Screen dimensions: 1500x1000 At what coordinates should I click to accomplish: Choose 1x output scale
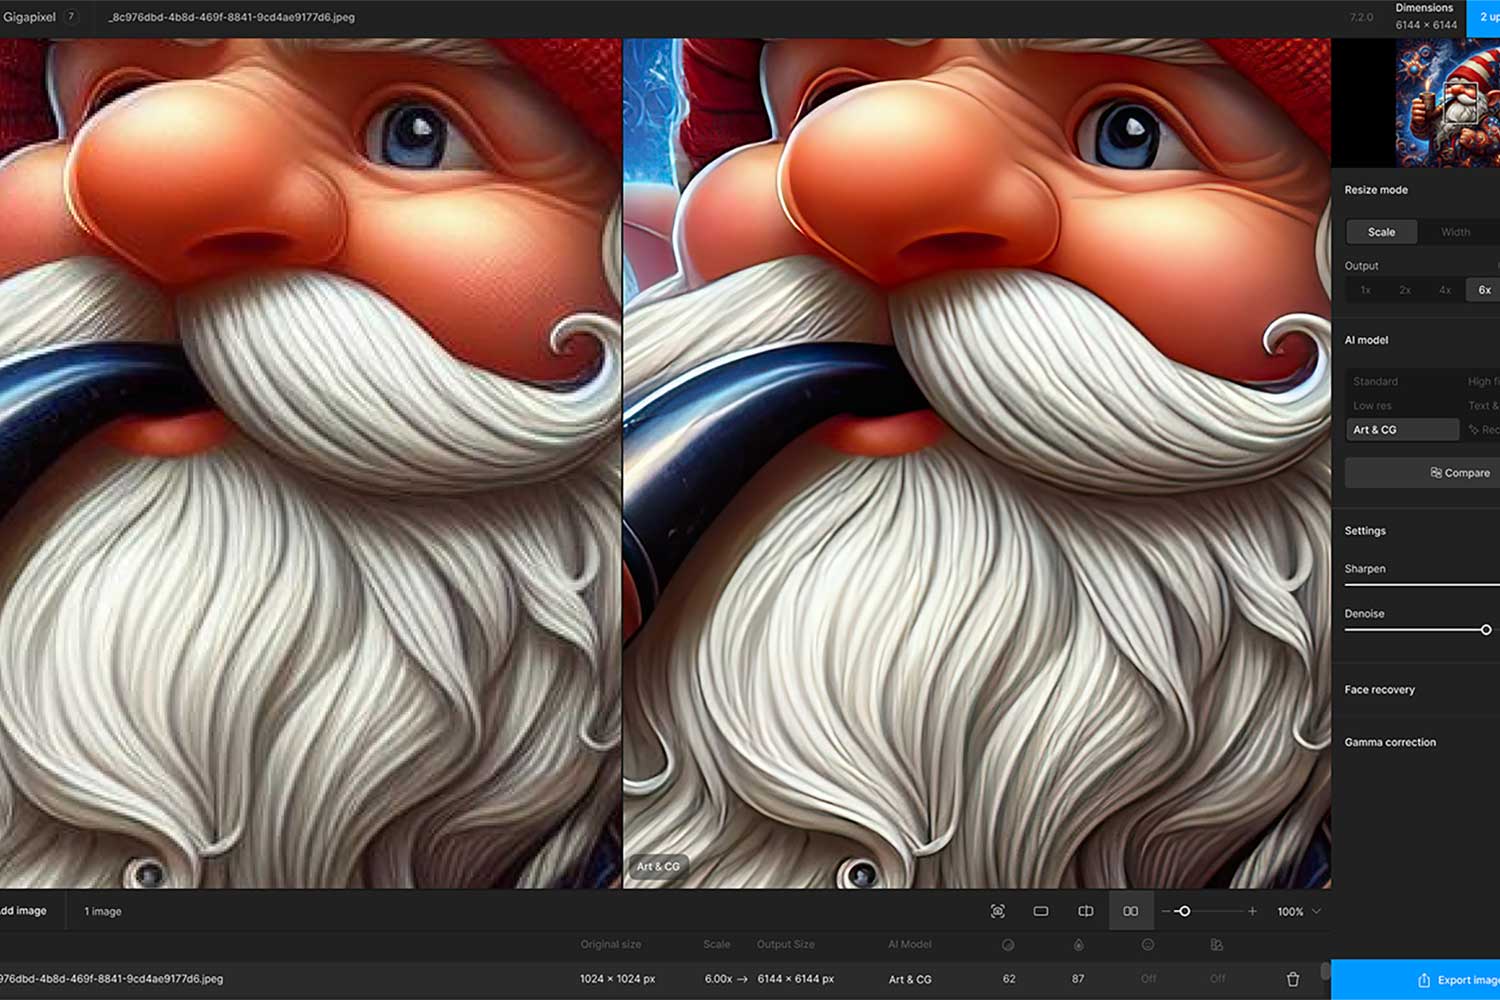coord(1365,290)
